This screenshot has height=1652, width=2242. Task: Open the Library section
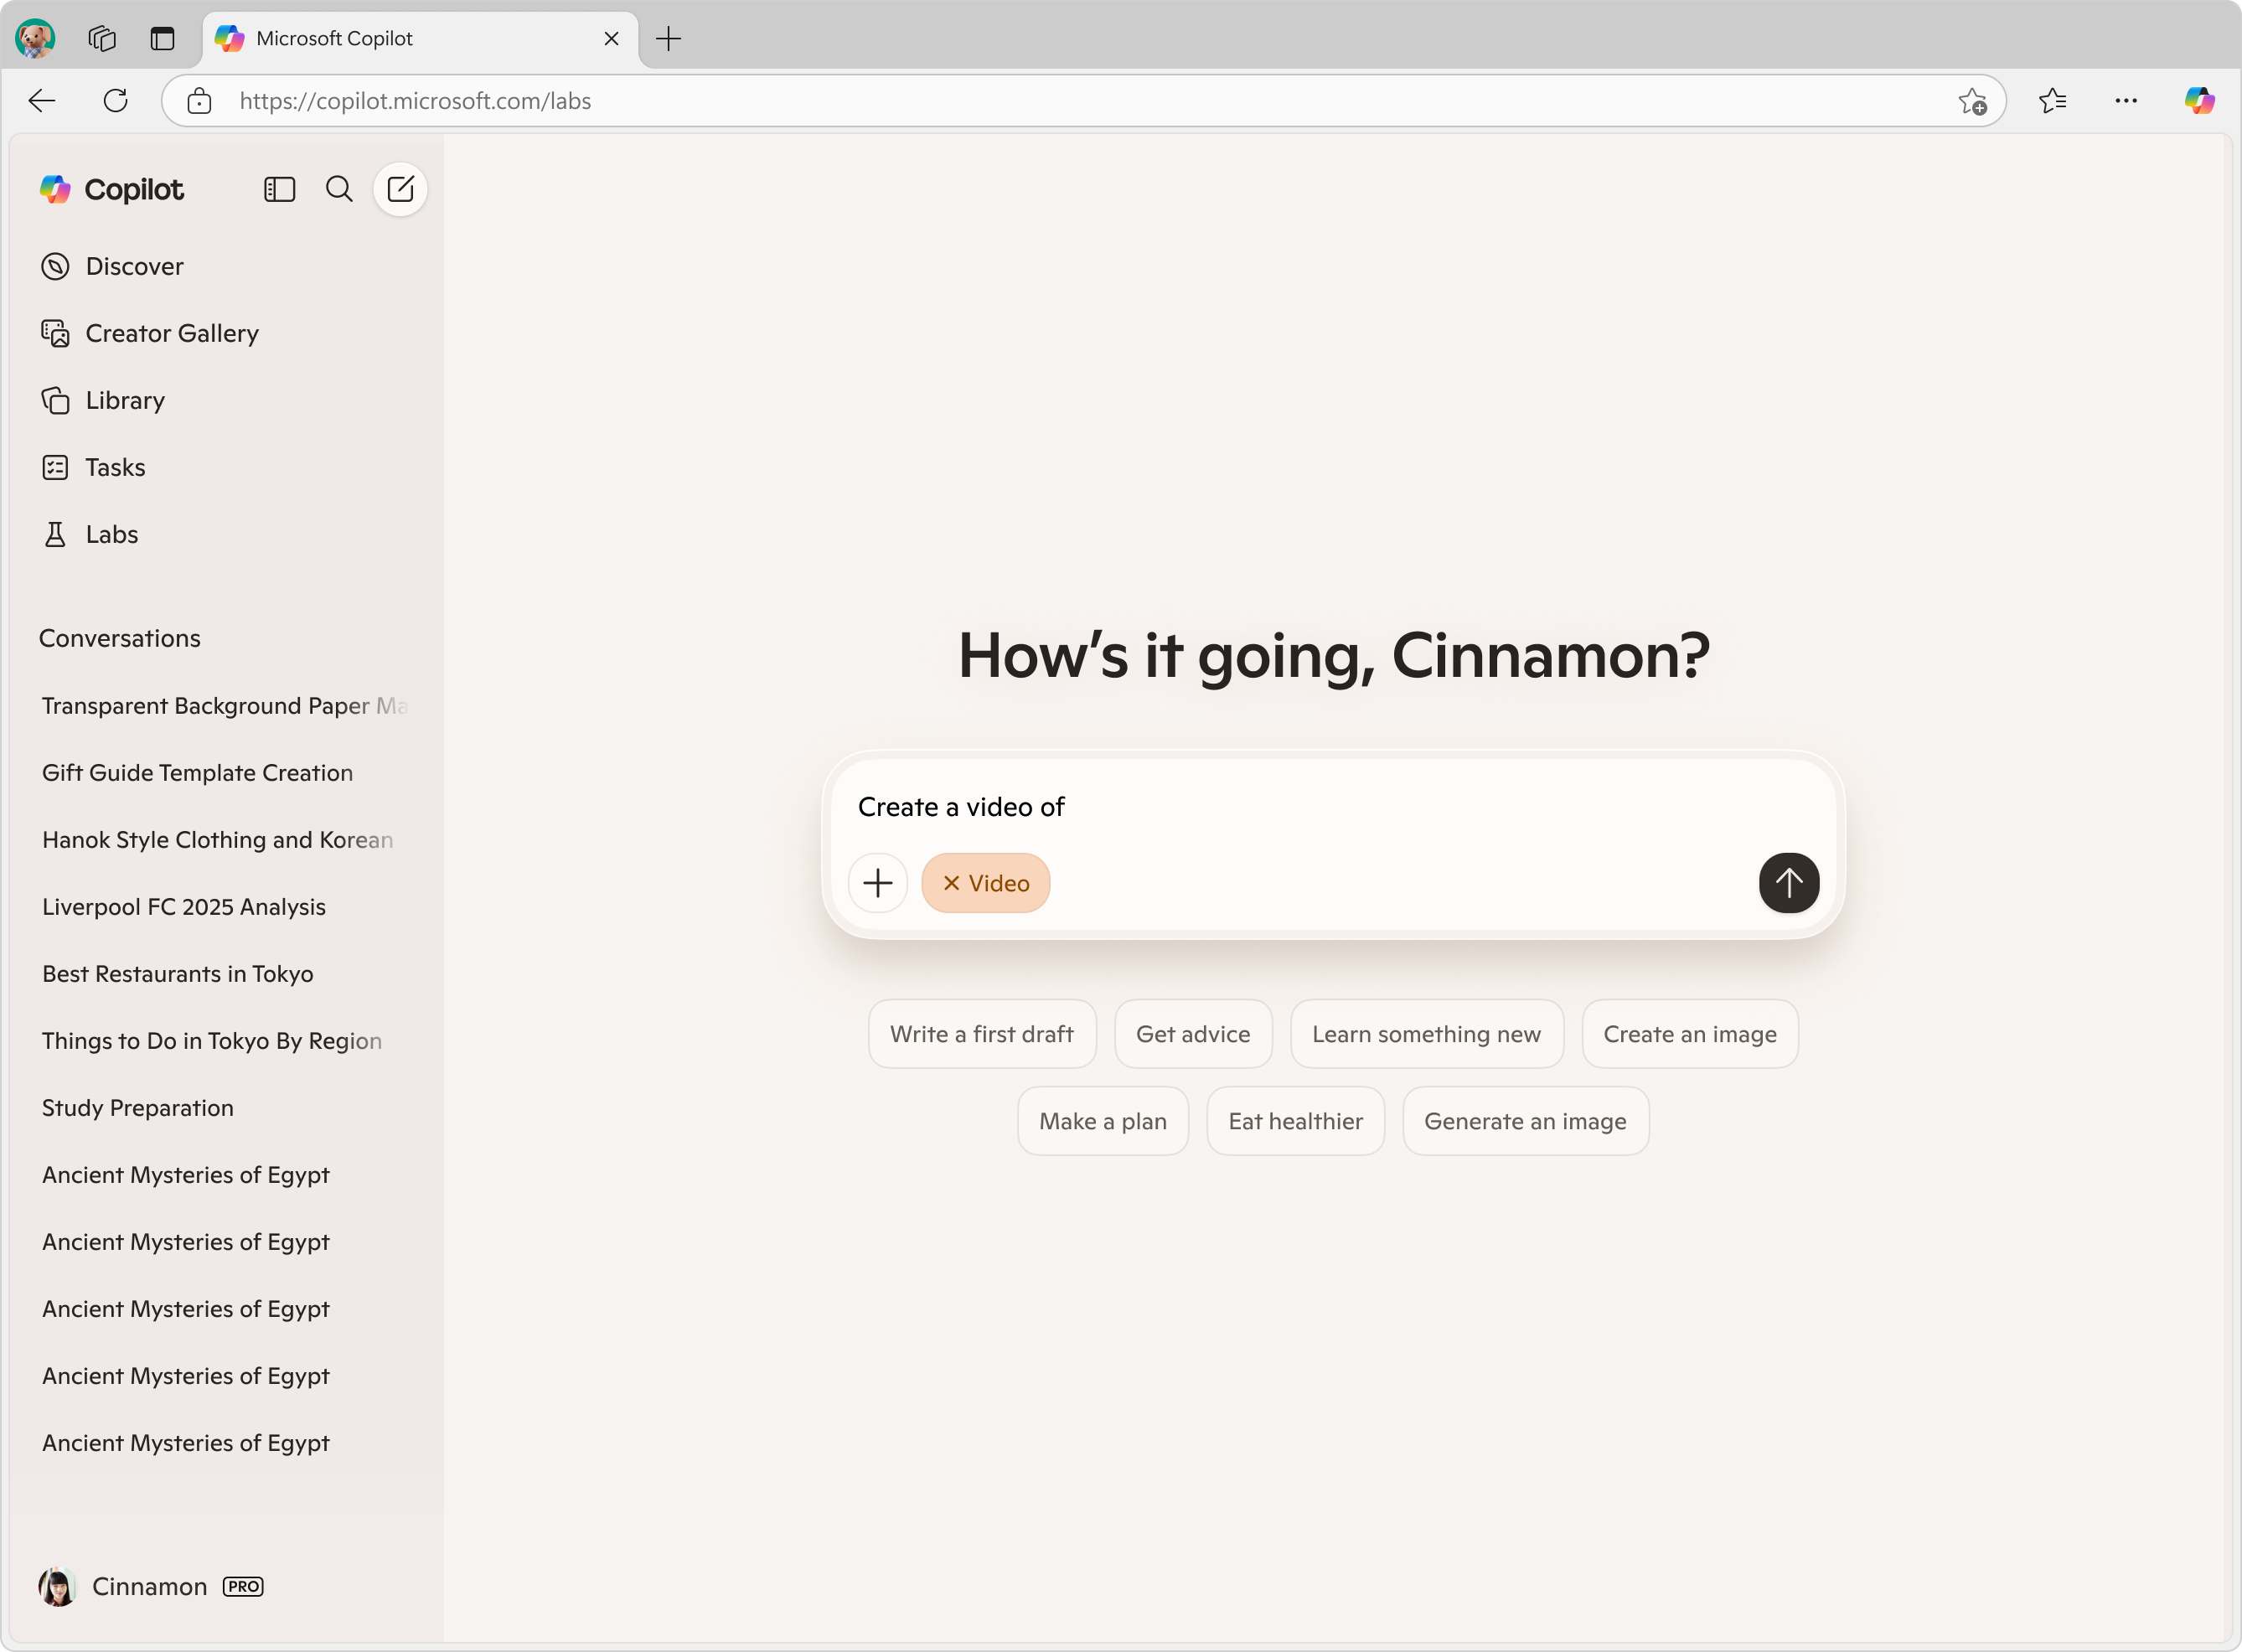pyautogui.click(x=125, y=400)
